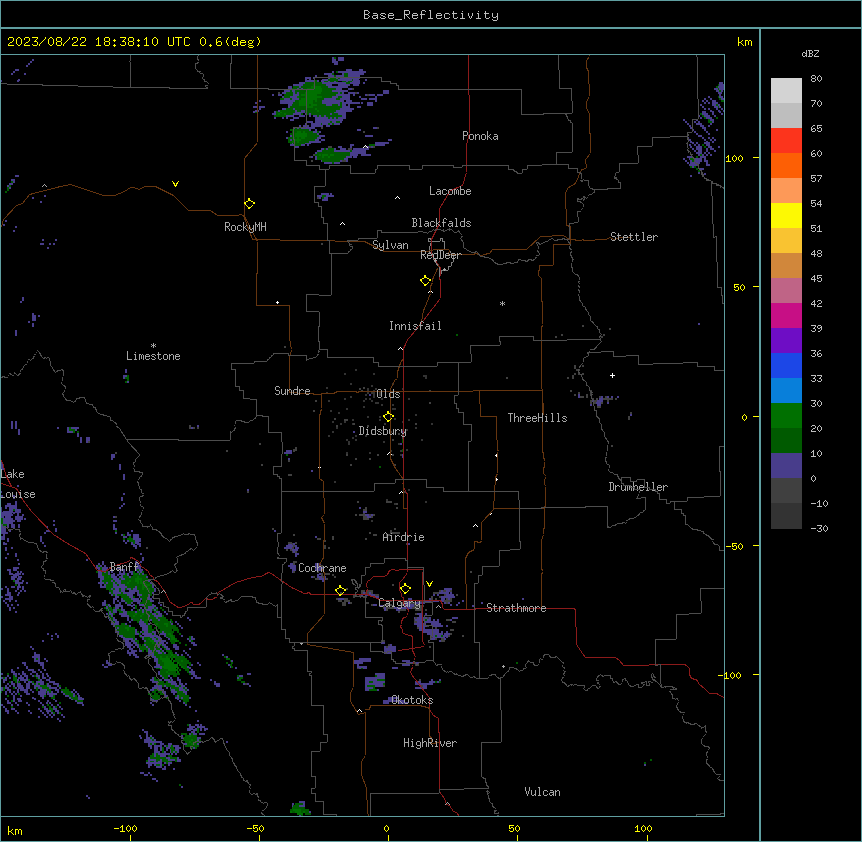
Task: Click the ThreeHills city label
Action: pos(537,418)
